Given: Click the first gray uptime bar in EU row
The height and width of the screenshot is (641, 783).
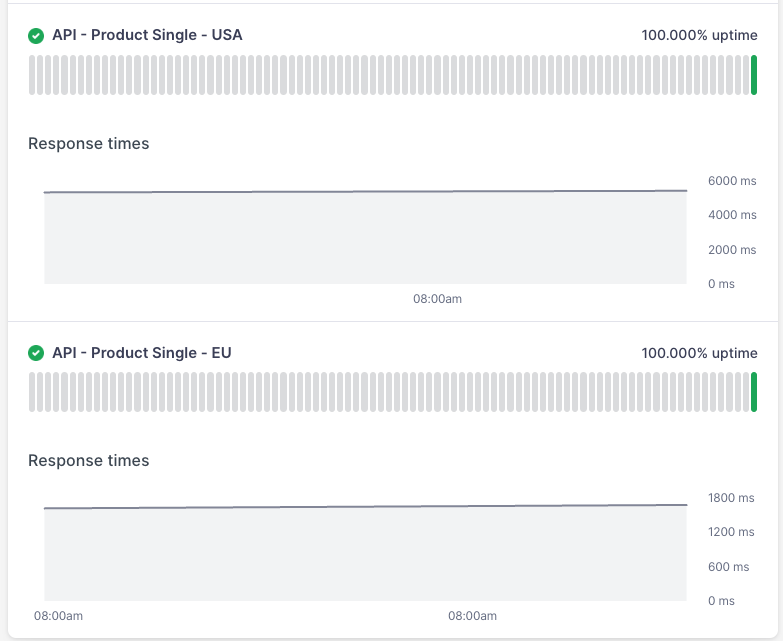Looking at the screenshot, I should (32, 392).
